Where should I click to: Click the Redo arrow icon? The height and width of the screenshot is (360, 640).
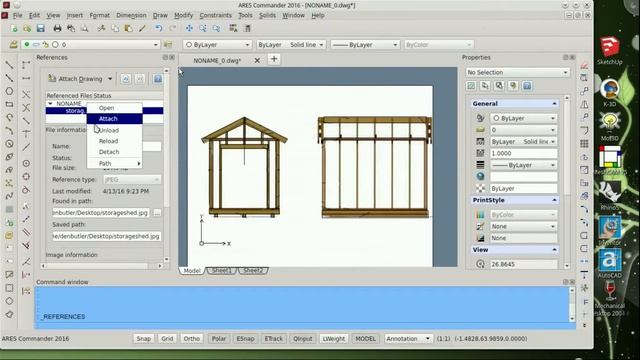pos(173,29)
